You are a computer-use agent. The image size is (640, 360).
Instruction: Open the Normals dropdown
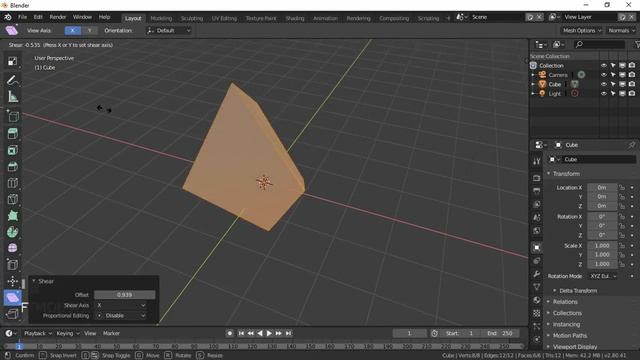point(621,31)
